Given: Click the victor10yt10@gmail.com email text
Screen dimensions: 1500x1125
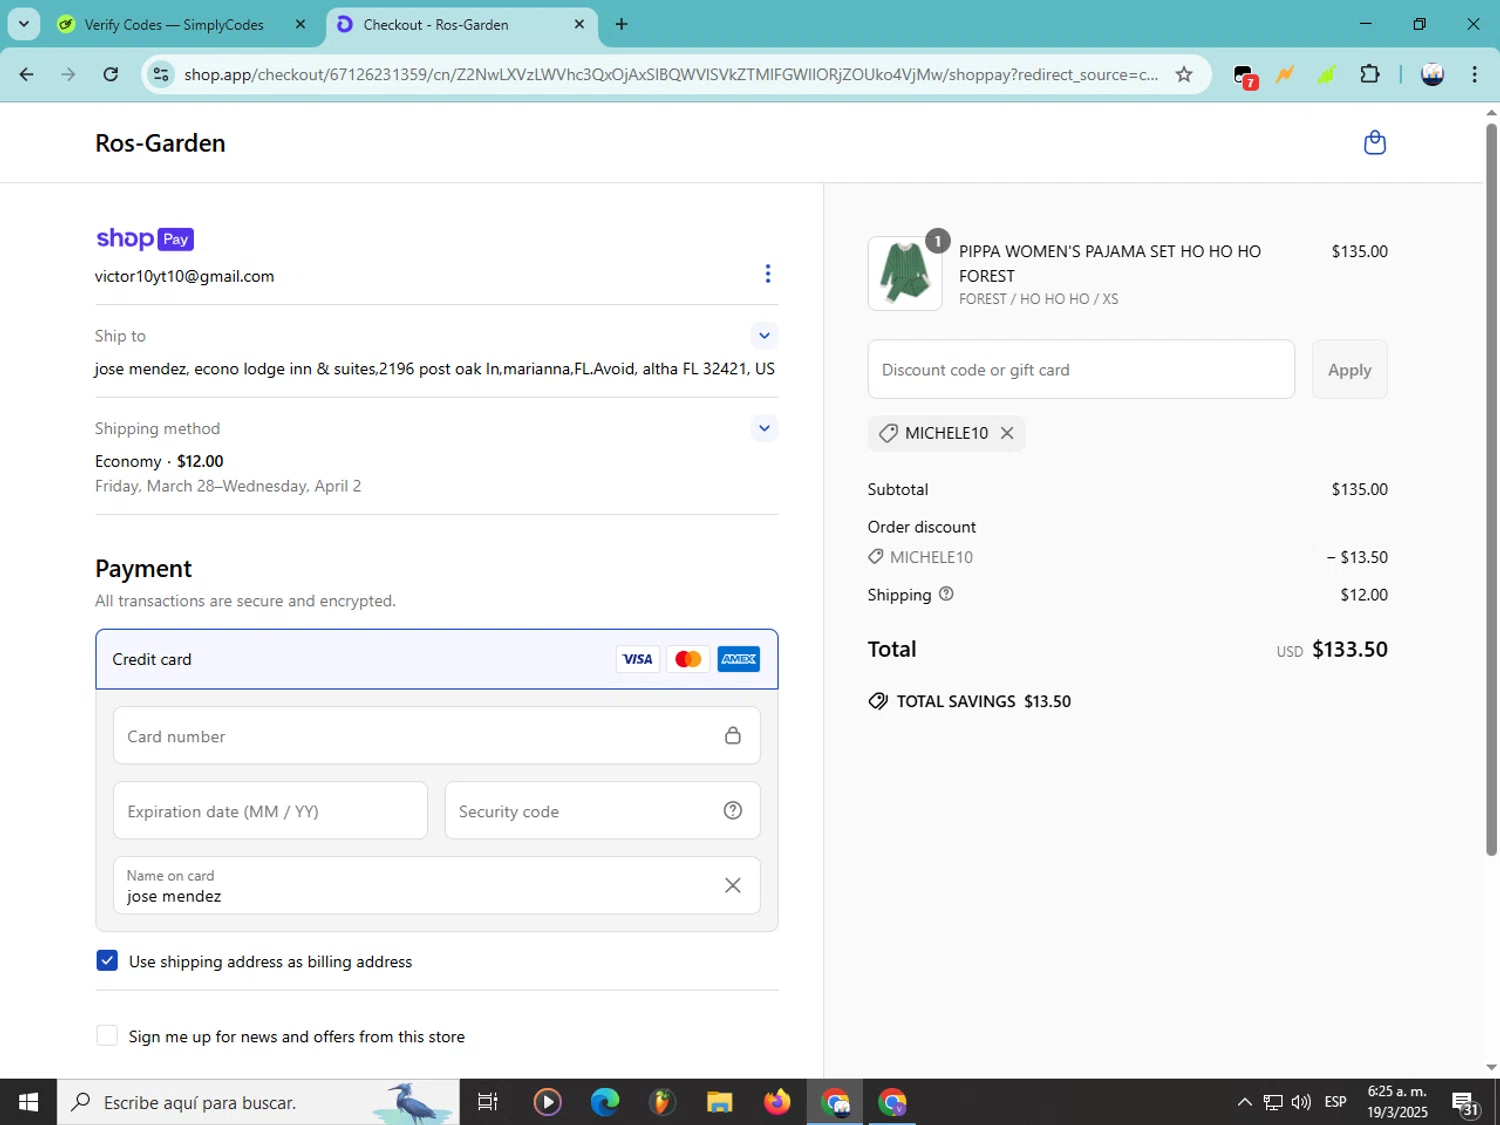Looking at the screenshot, I should click(184, 276).
